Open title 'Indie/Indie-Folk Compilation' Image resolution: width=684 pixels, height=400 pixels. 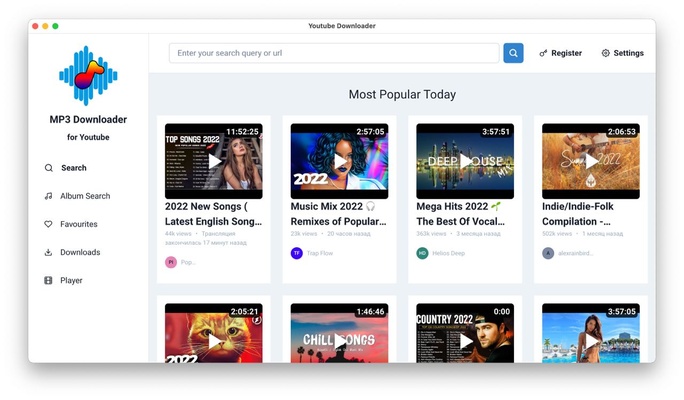click(x=578, y=214)
